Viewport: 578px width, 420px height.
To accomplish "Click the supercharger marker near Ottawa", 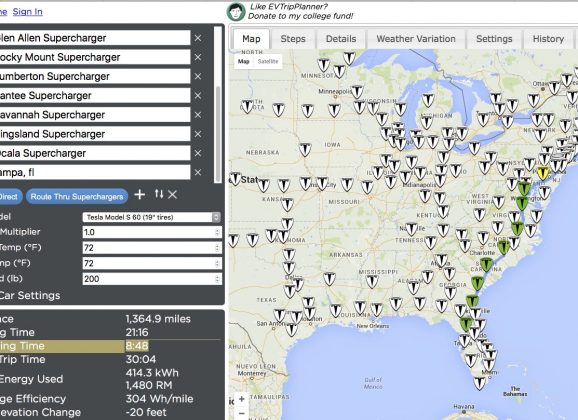I will pyautogui.click(x=554, y=88).
